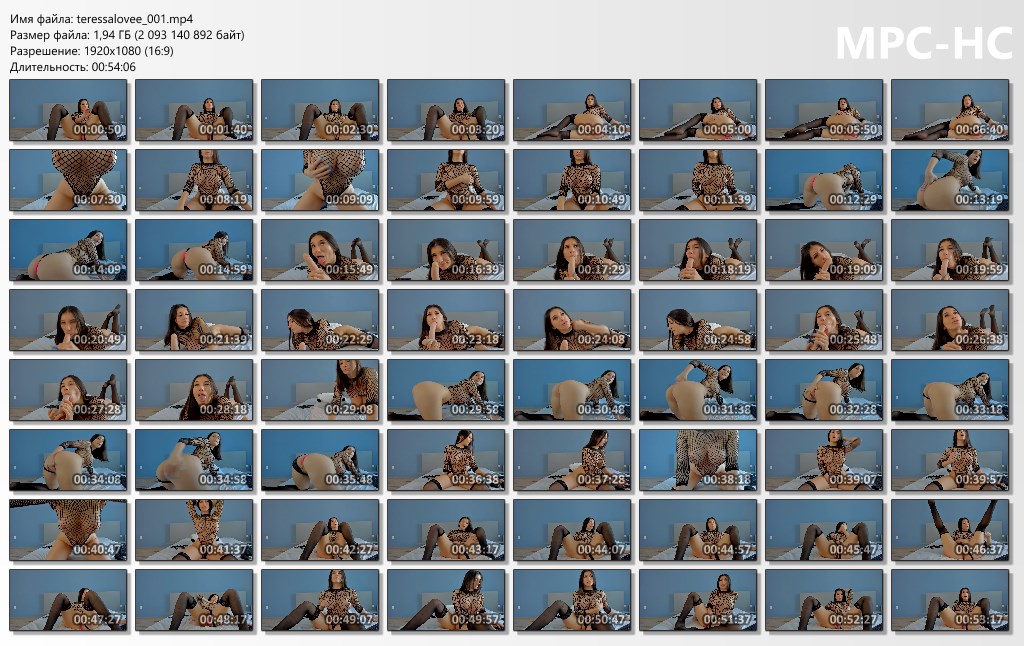Image resolution: width=1024 pixels, height=646 pixels.
Task: Choose the frame stamped 00:13:19
Action: pyautogui.click(x=950, y=180)
